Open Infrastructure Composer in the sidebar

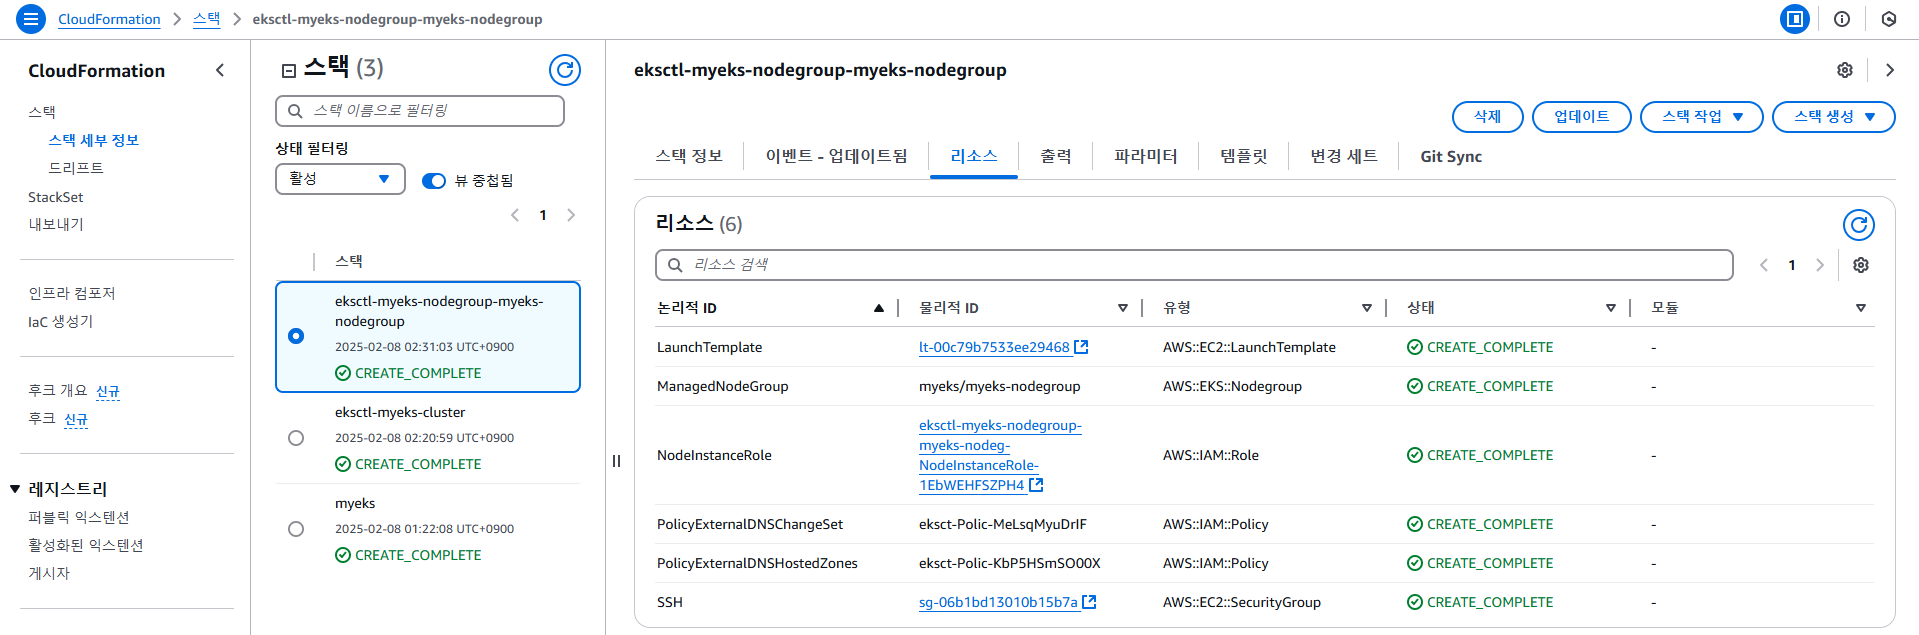(x=72, y=293)
